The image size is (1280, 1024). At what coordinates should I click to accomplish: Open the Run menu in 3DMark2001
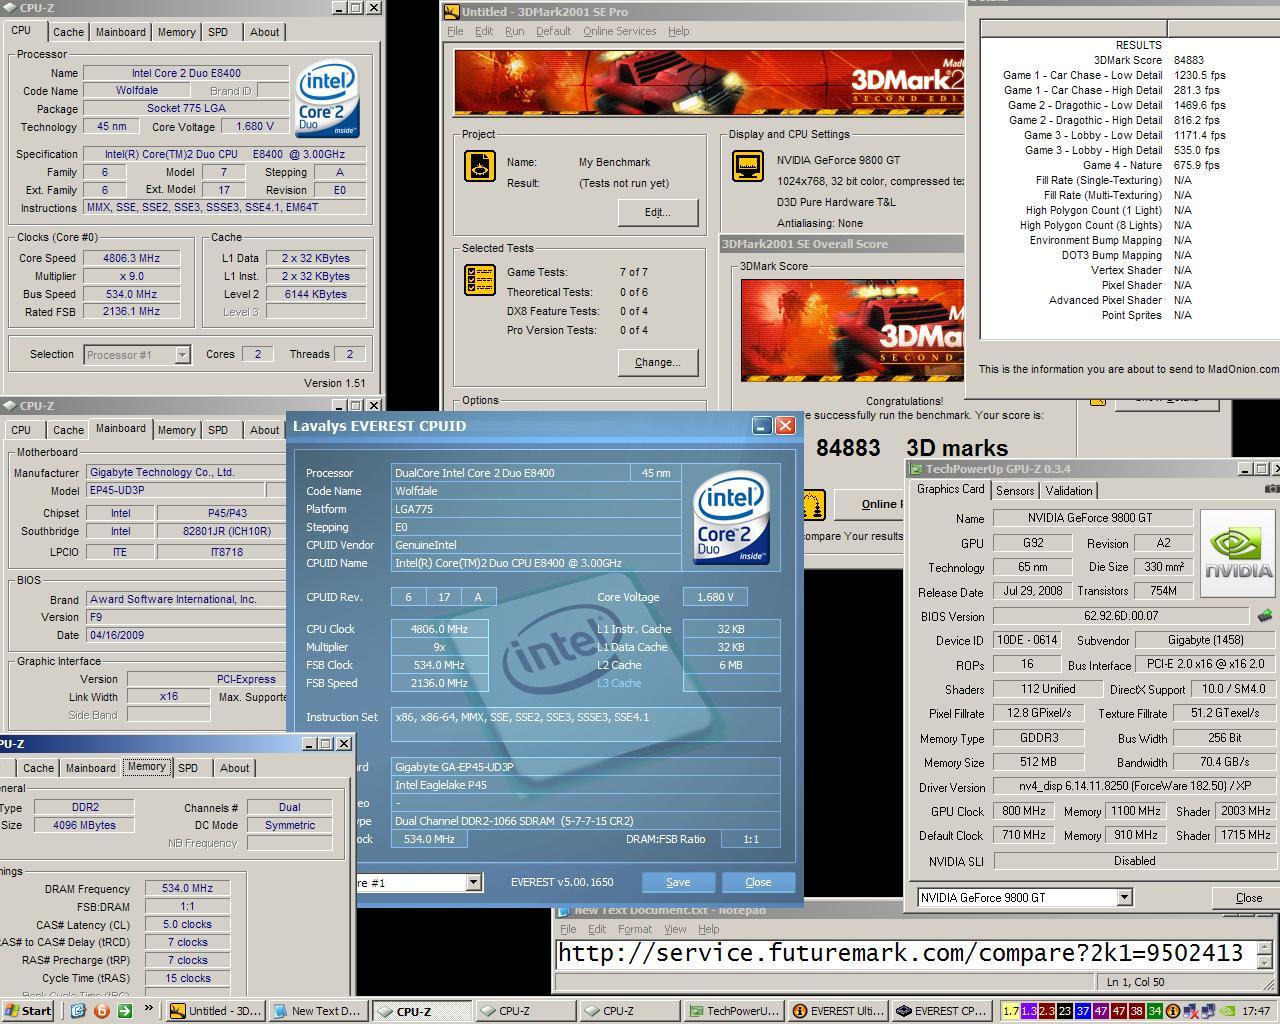point(514,31)
